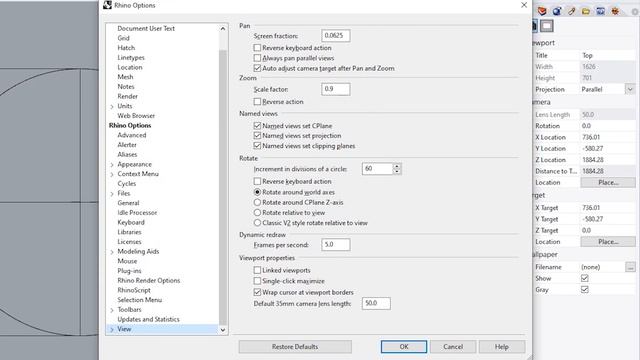Expand the View tree node
This screenshot has height=360, width=640.
tap(112, 329)
